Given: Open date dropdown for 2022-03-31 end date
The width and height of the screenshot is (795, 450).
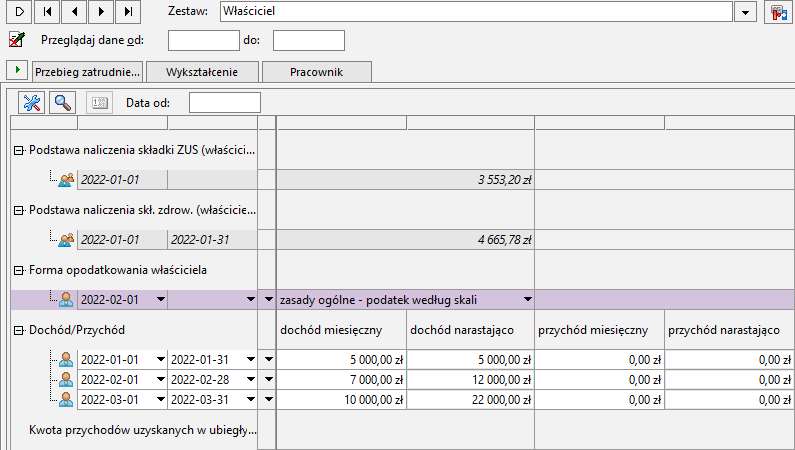Looking at the screenshot, I should click(x=250, y=399).
